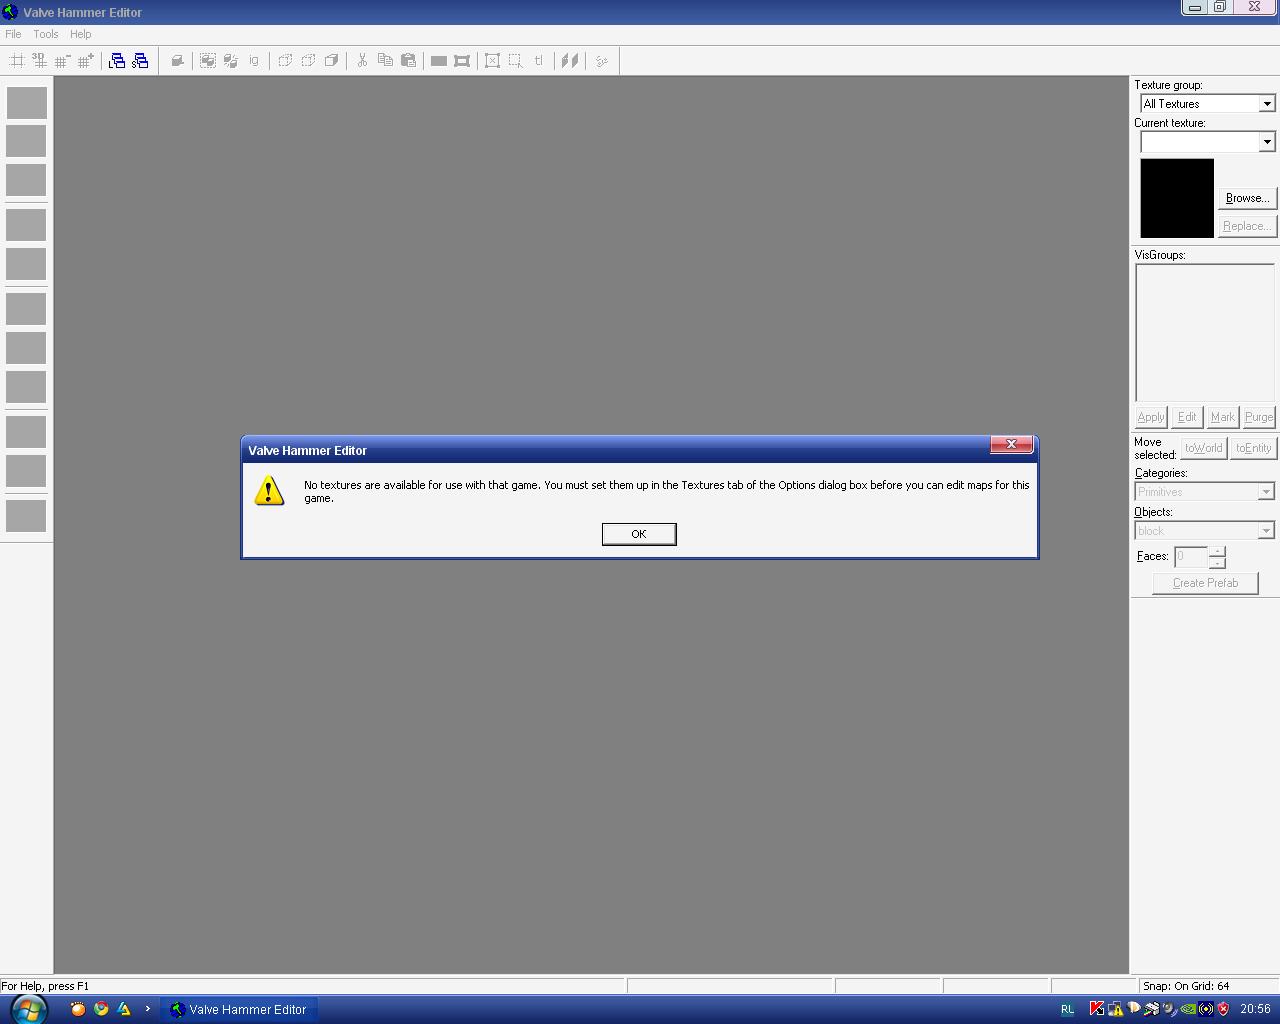Click the Hammer icon in title bar
The width and height of the screenshot is (1280, 1024).
(x=10, y=12)
